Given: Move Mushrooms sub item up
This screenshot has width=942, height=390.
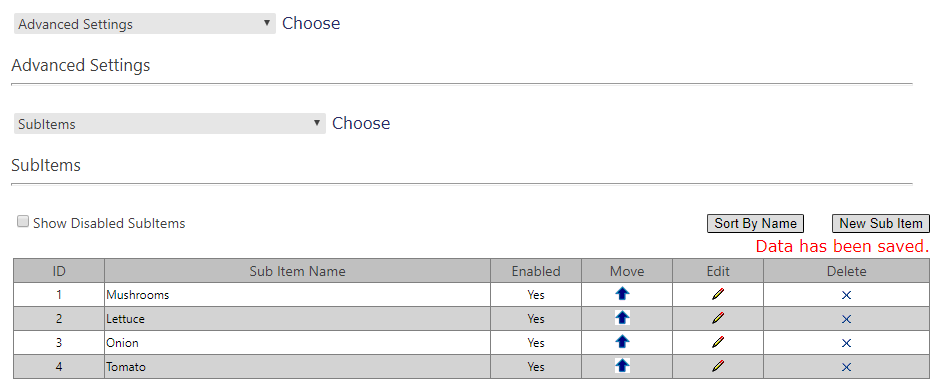Looking at the screenshot, I should [622, 294].
